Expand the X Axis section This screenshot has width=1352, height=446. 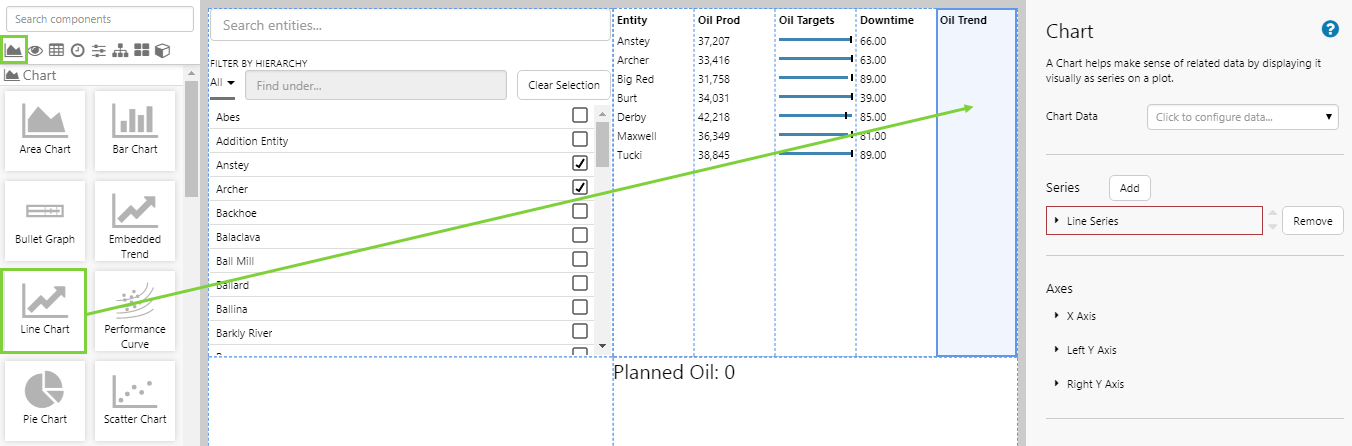click(1080, 316)
